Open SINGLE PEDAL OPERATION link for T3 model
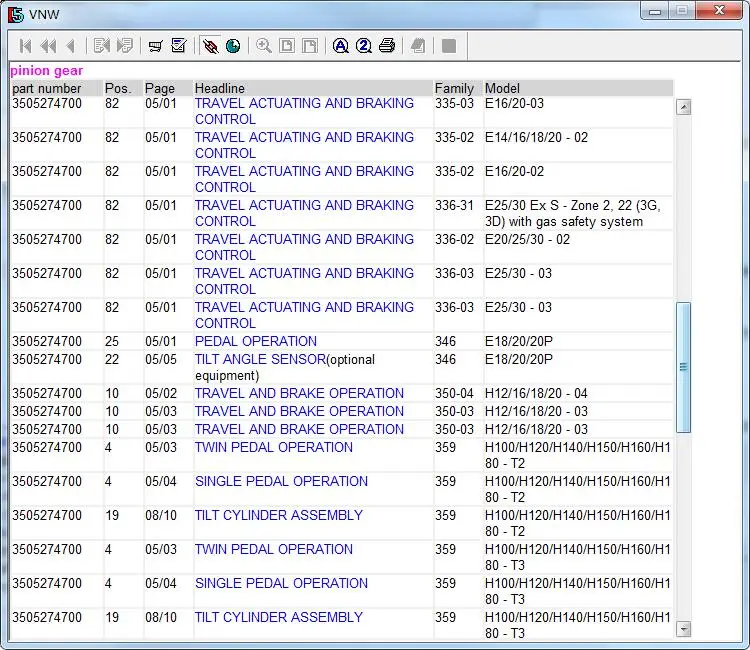 (281, 583)
